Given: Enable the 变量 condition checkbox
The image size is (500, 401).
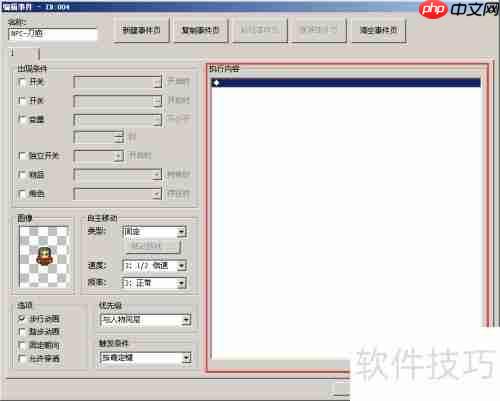Looking at the screenshot, I should (x=22, y=119).
